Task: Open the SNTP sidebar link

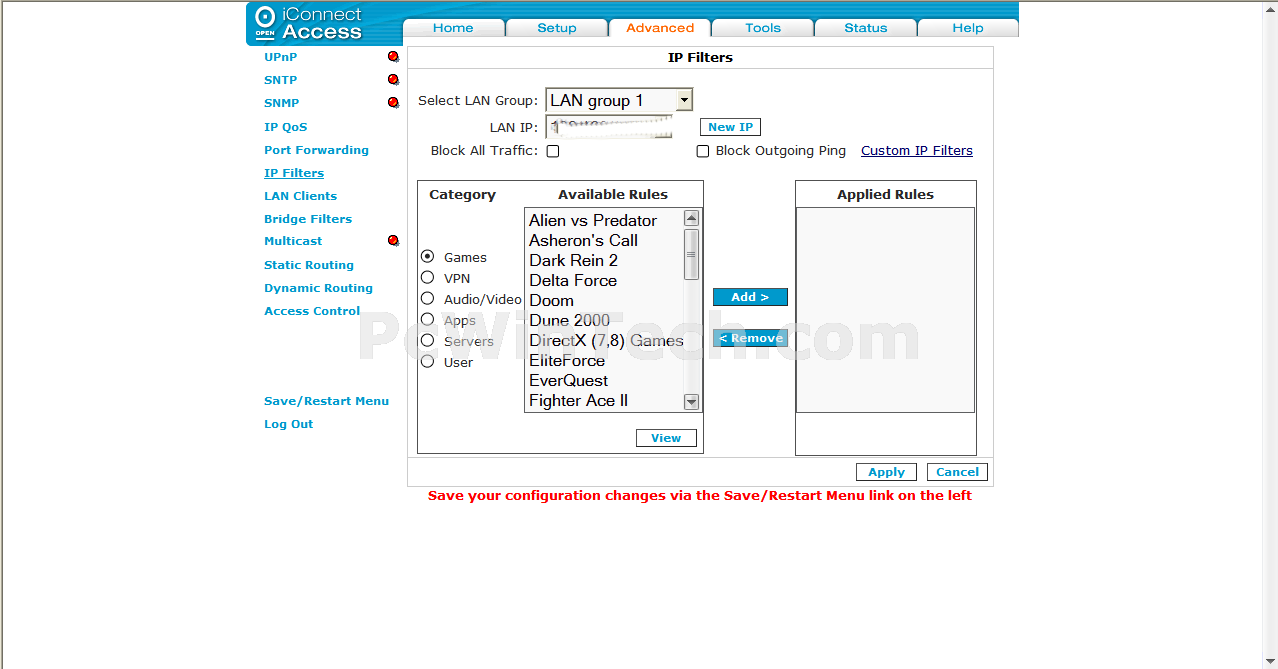Action: click(x=280, y=80)
